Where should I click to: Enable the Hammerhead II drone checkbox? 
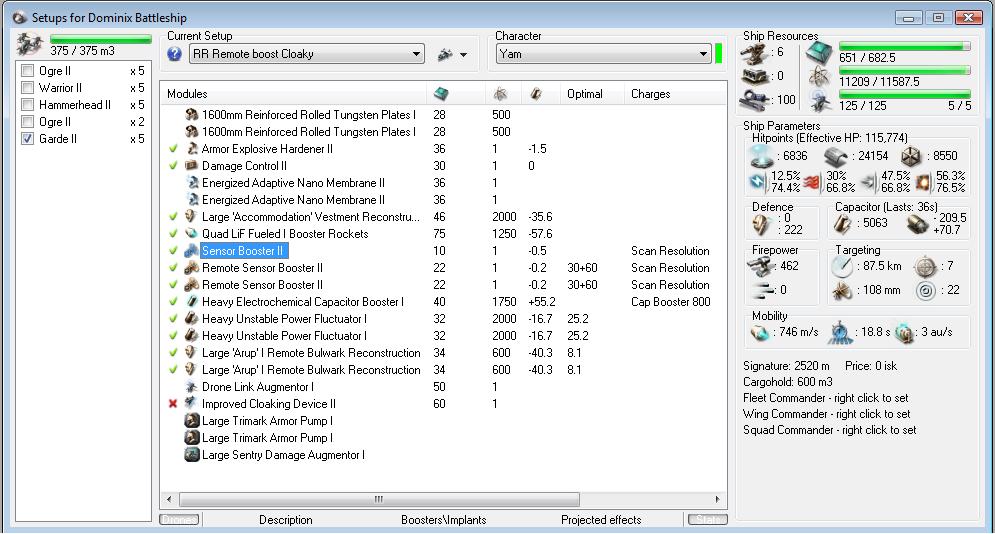(x=27, y=105)
